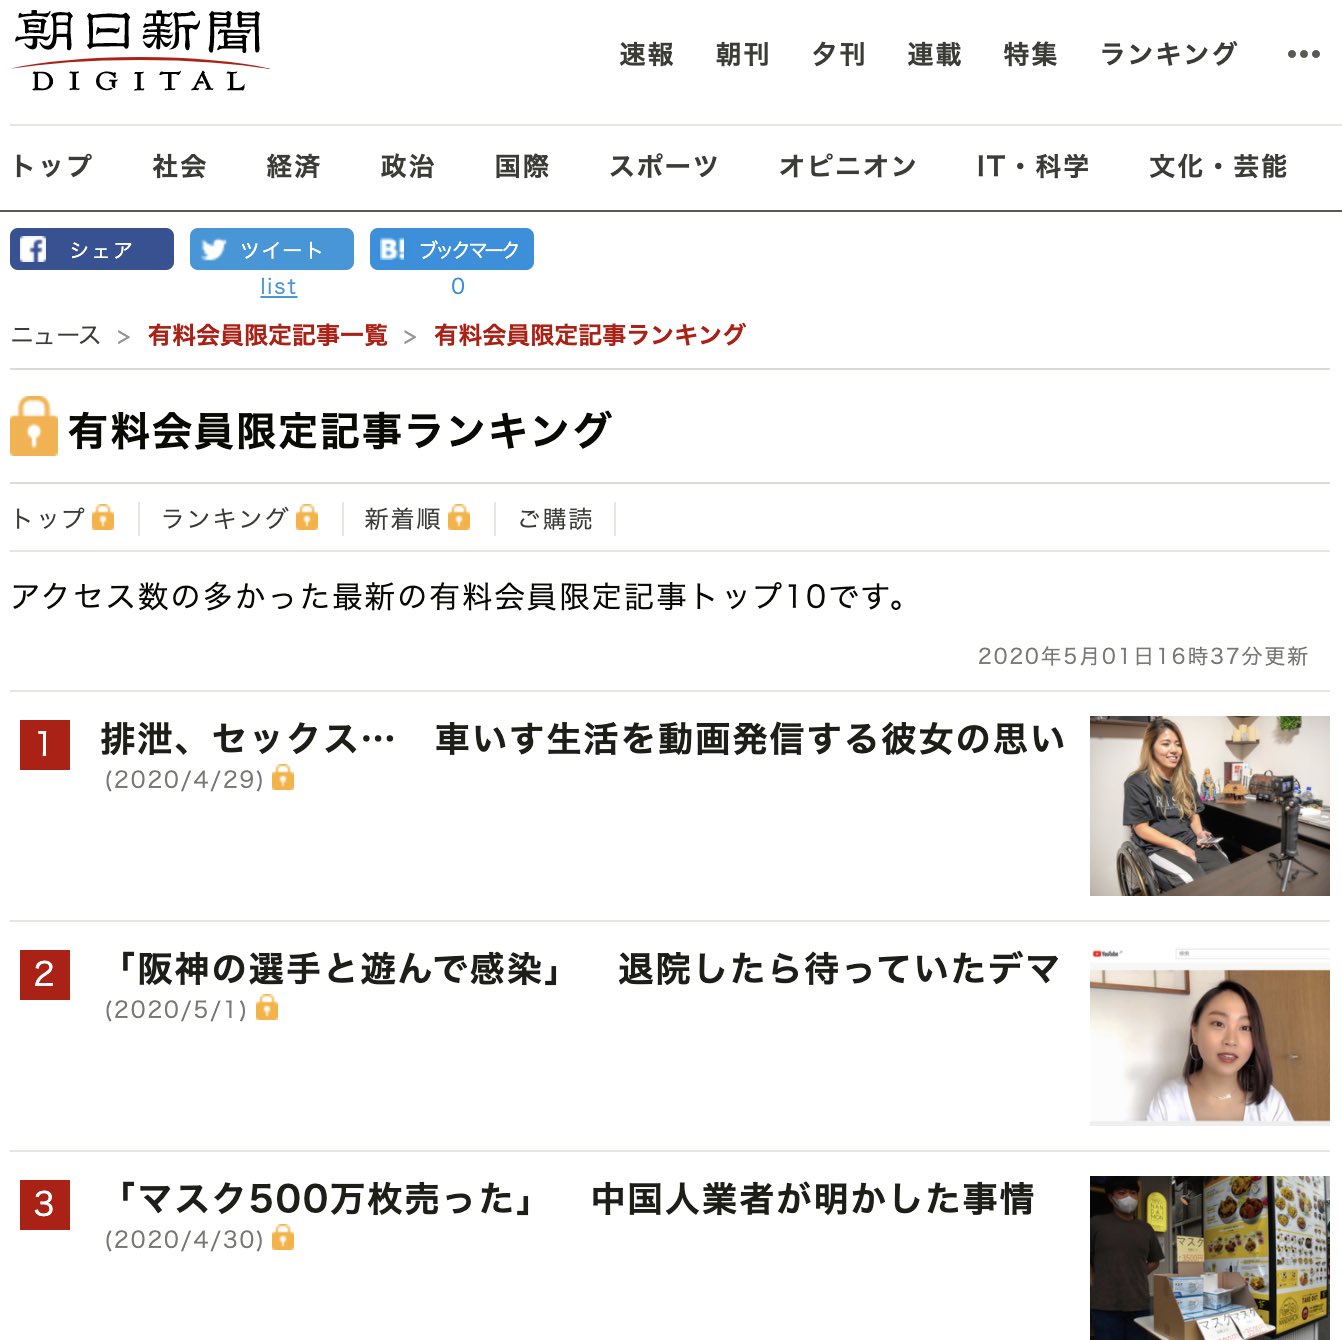The height and width of the screenshot is (1340, 1342).
Task: Switch to the IT・科学 tab
Action: [x=1033, y=166]
